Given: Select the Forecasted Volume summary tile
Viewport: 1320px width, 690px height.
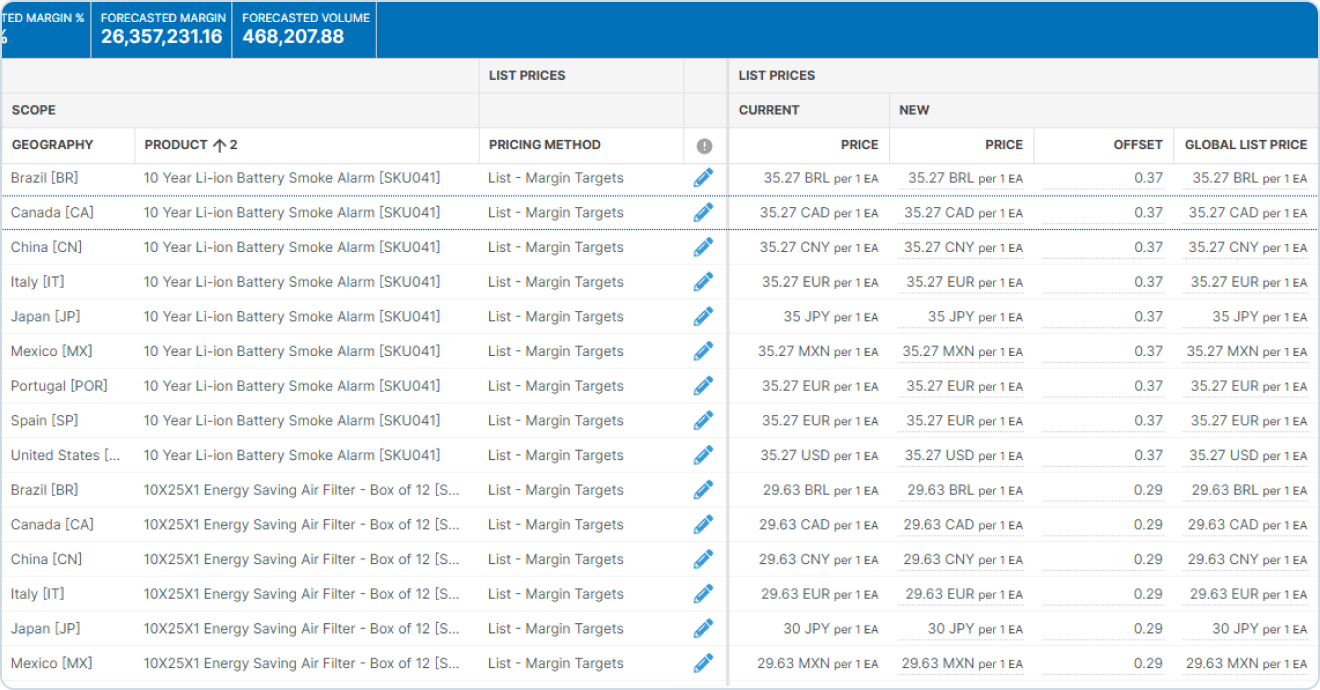Looking at the screenshot, I should 305,28.
